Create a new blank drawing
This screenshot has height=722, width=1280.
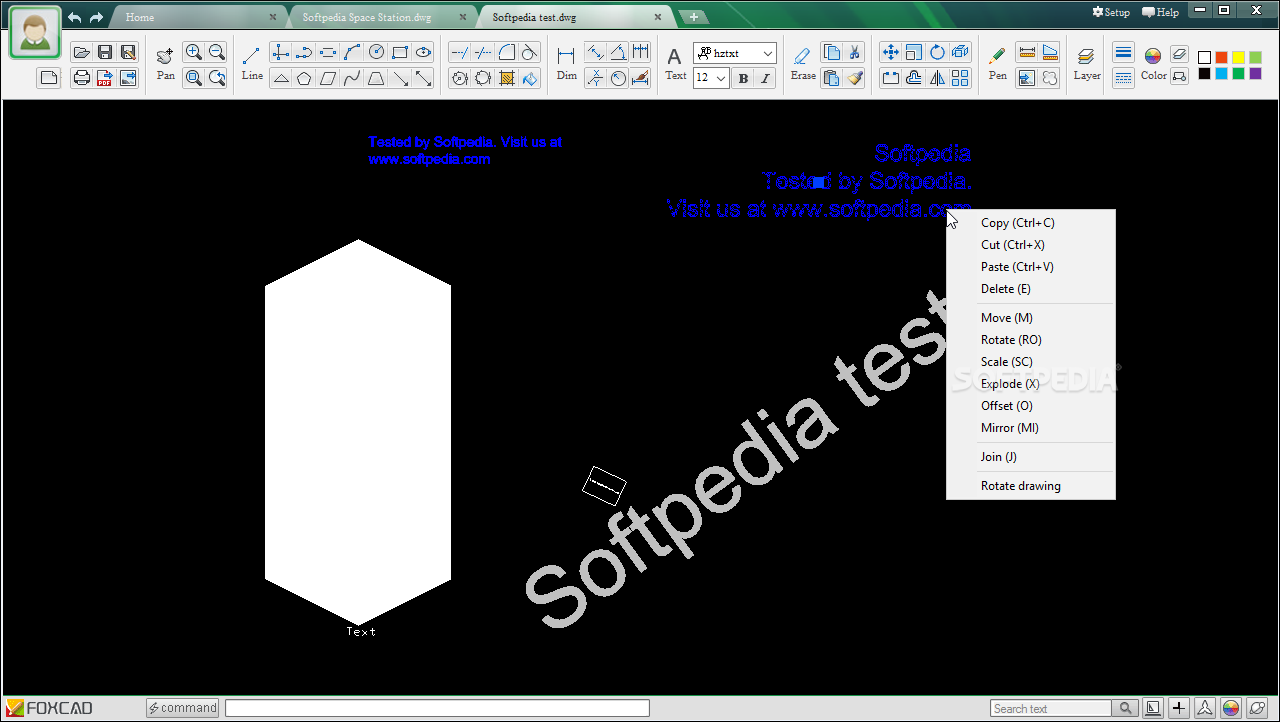click(49, 78)
